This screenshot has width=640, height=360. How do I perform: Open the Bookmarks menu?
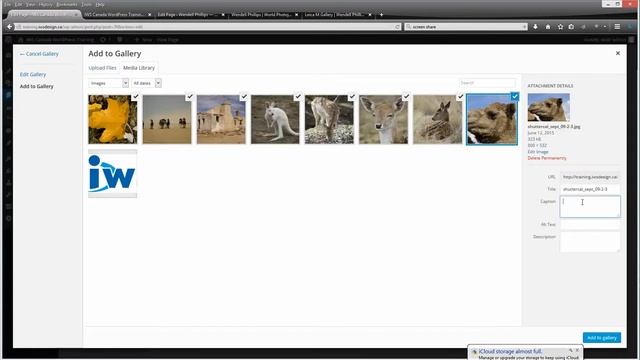pos(67,4)
